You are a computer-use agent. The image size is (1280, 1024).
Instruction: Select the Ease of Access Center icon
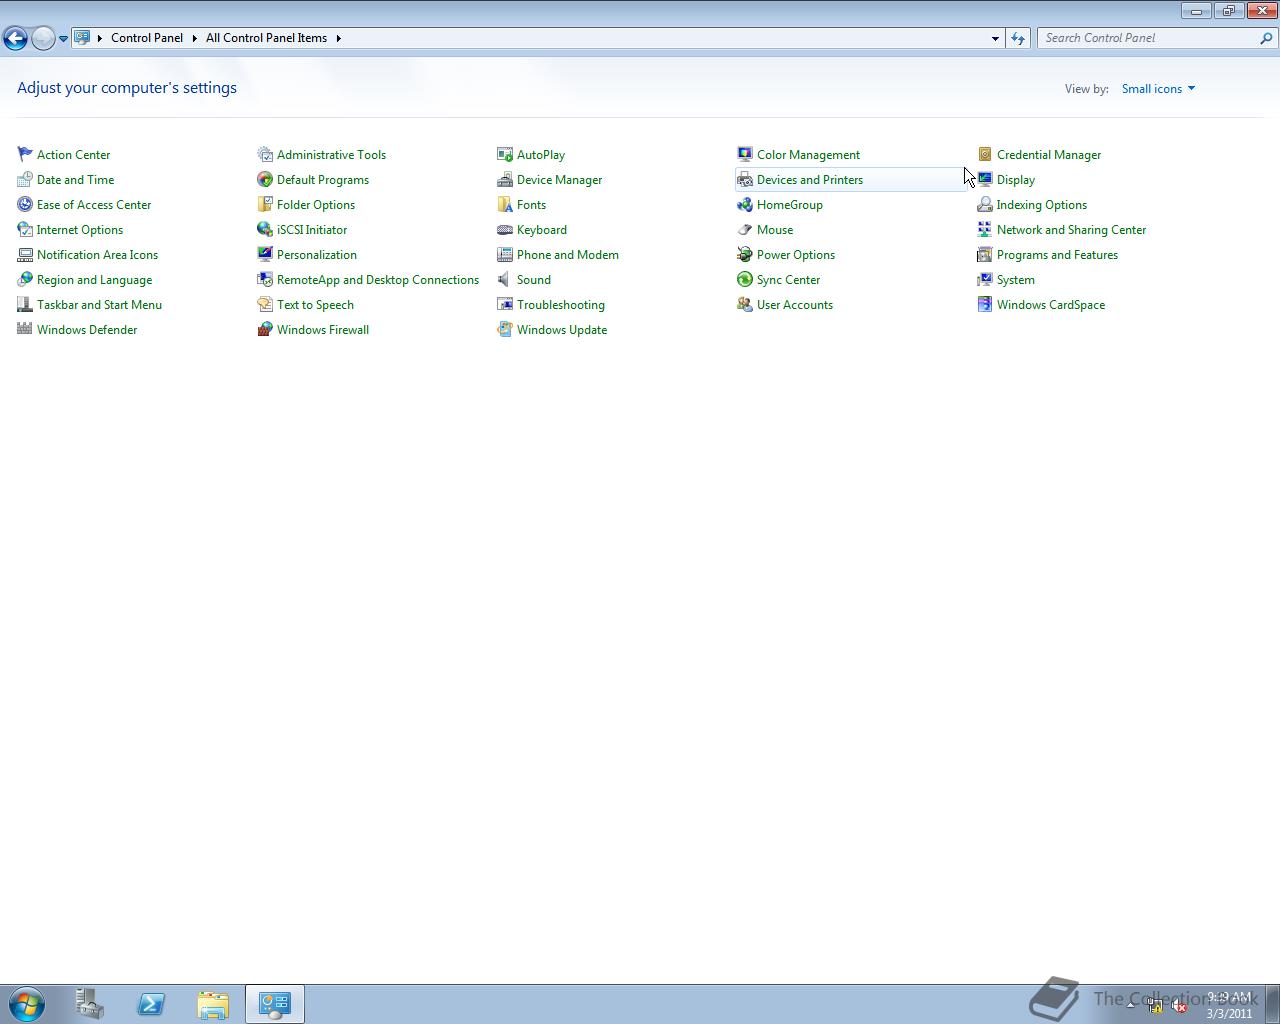25,204
